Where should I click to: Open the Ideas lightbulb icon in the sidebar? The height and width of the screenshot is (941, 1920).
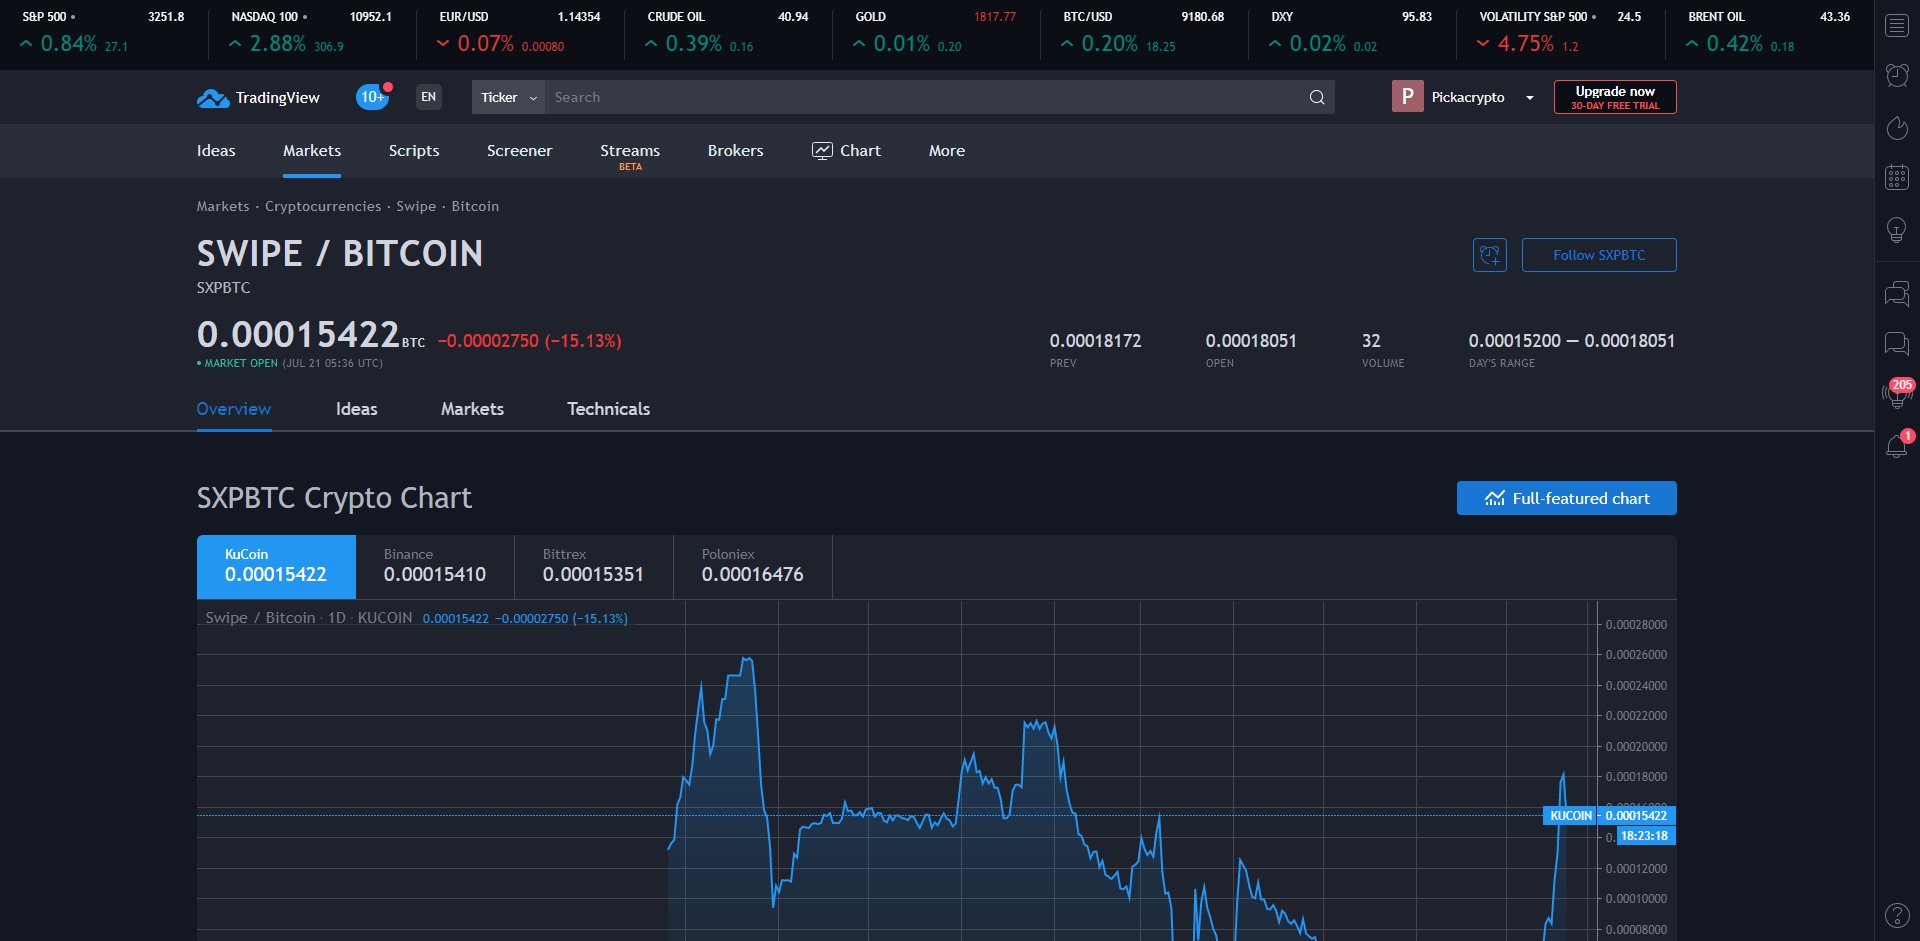click(x=1896, y=229)
